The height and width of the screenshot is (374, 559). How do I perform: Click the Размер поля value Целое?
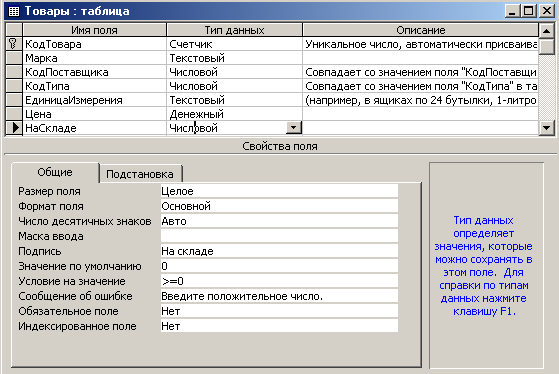[279, 191]
